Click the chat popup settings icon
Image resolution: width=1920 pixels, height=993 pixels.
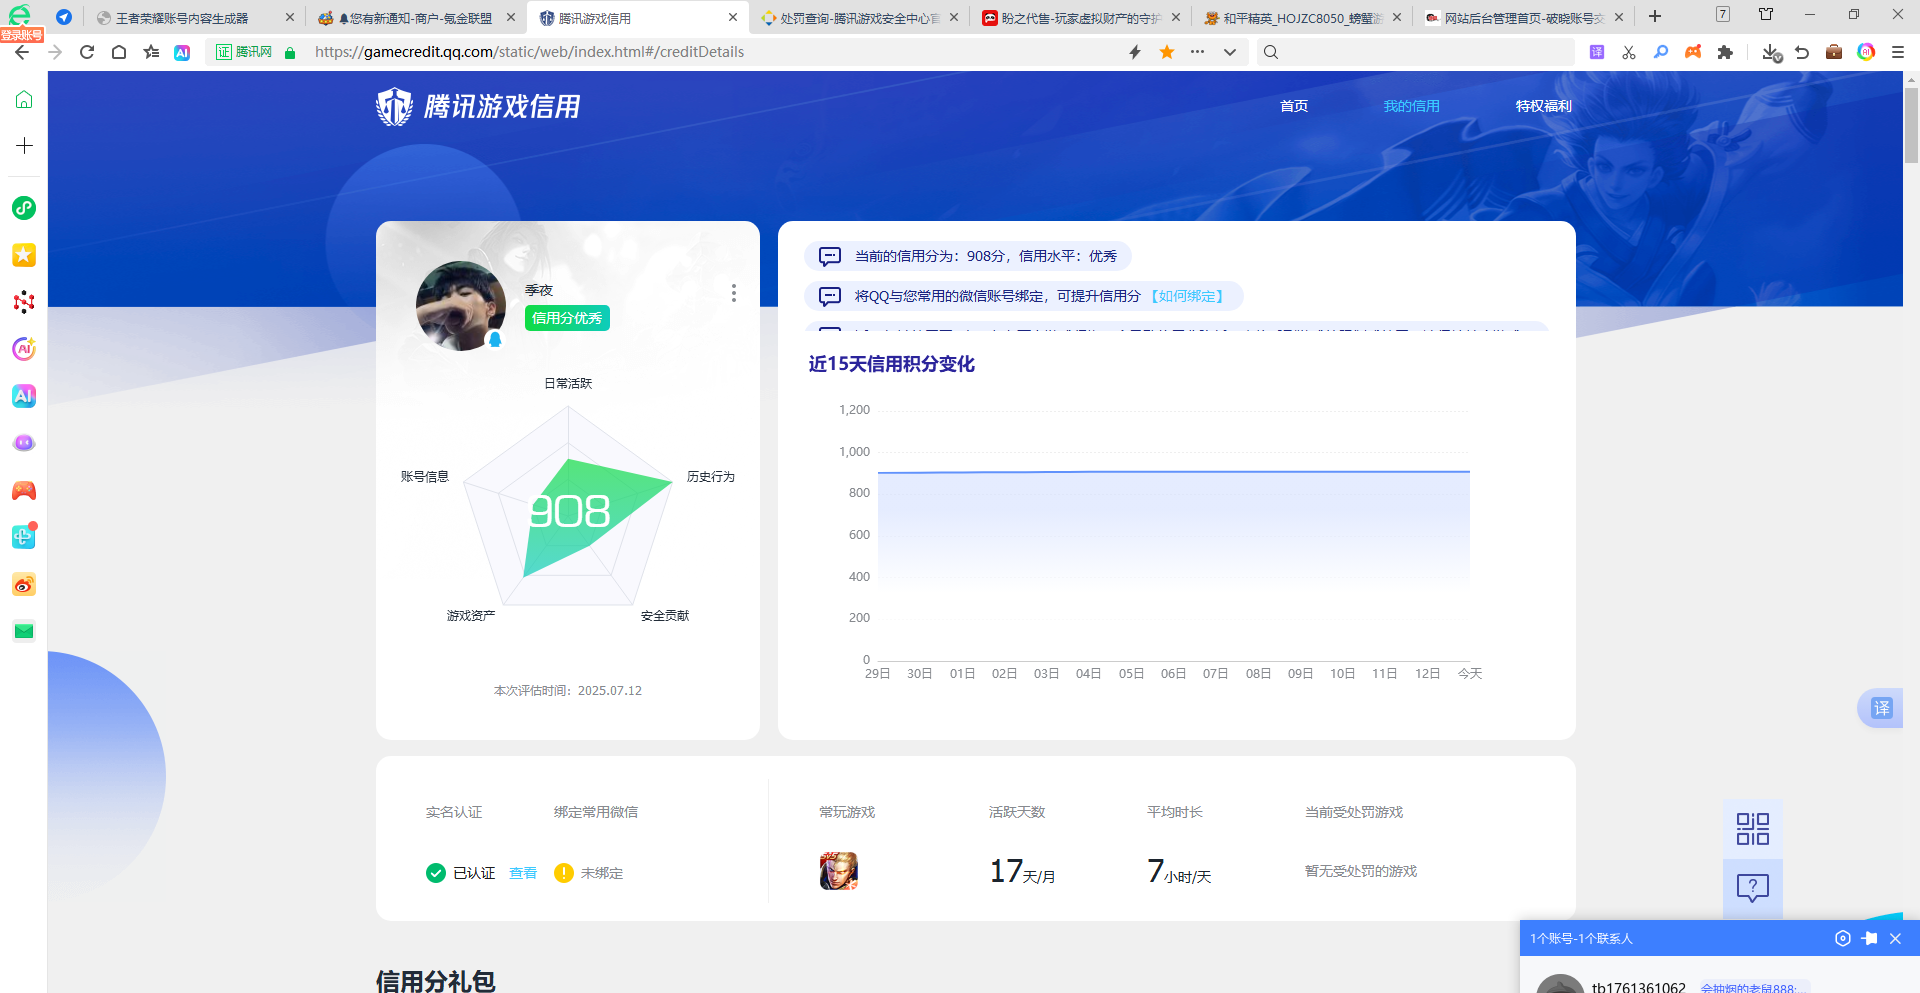1843,938
